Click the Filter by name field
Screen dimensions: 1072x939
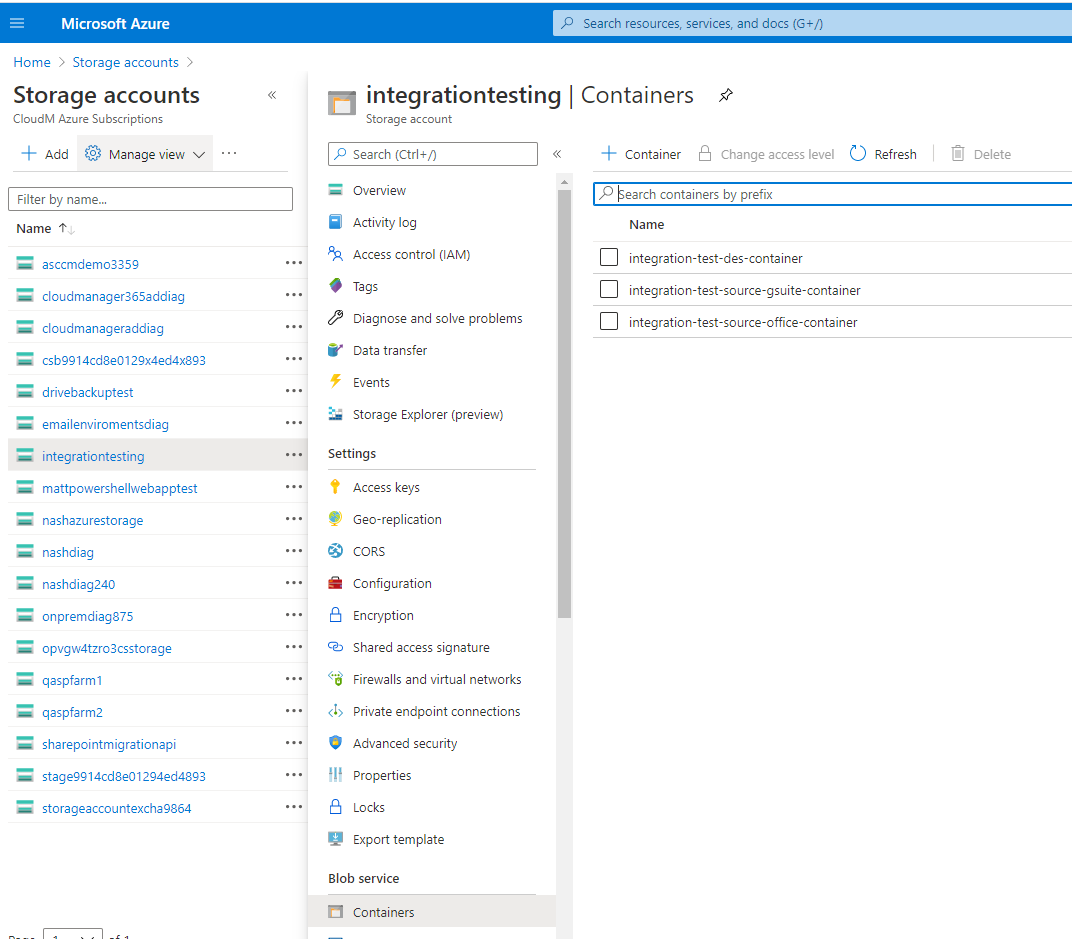pyautogui.click(x=150, y=199)
